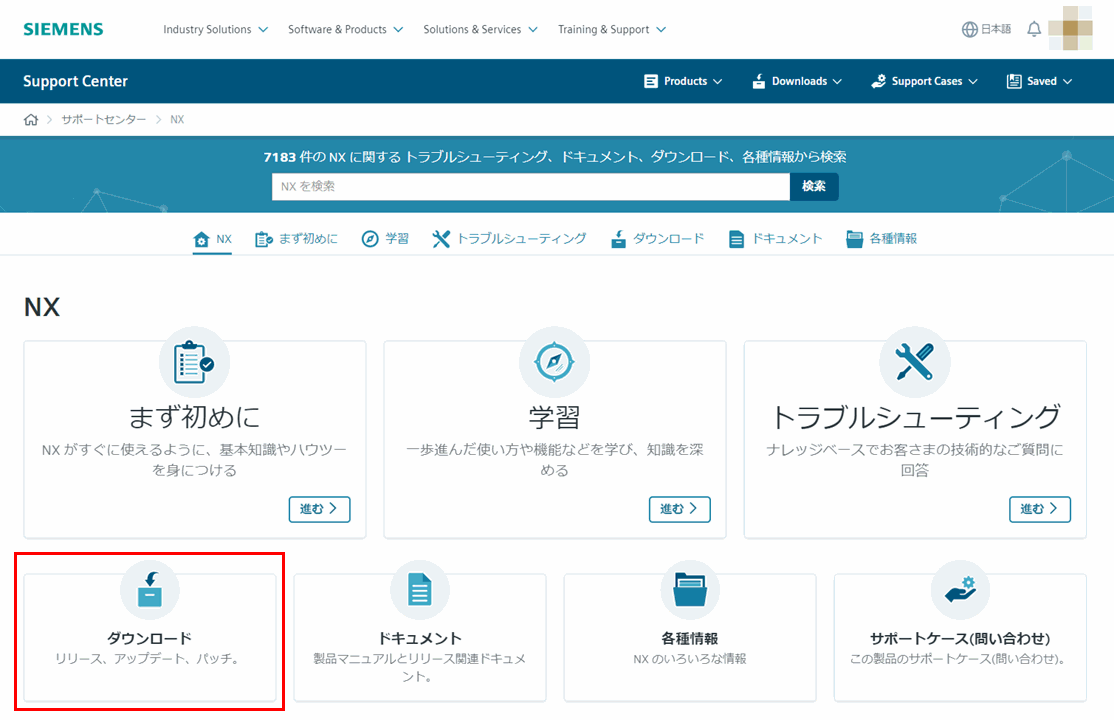The width and height of the screenshot is (1114, 720).
Task: Click the サポートセンター breadcrumb link
Action: click(104, 119)
